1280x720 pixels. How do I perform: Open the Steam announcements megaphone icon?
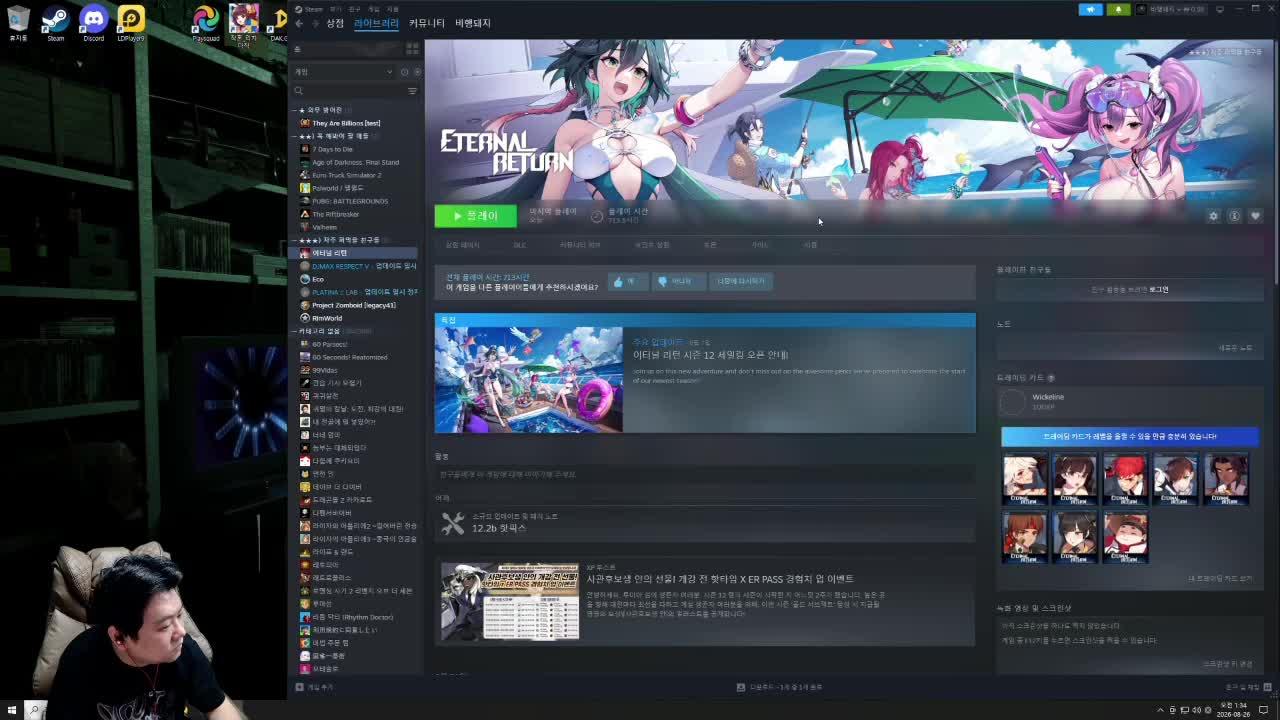point(1090,9)
